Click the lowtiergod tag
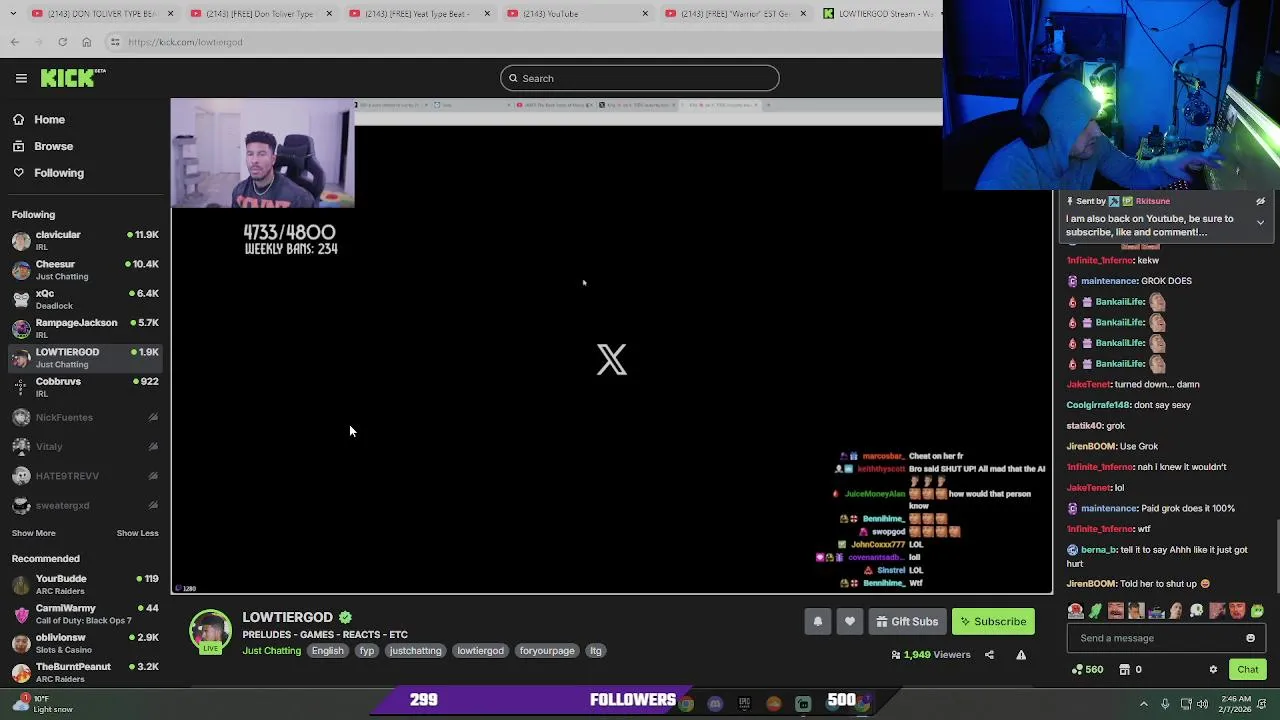Image resolution: width=1280 pixels, height=720 pixels. [x=480, y=651]
